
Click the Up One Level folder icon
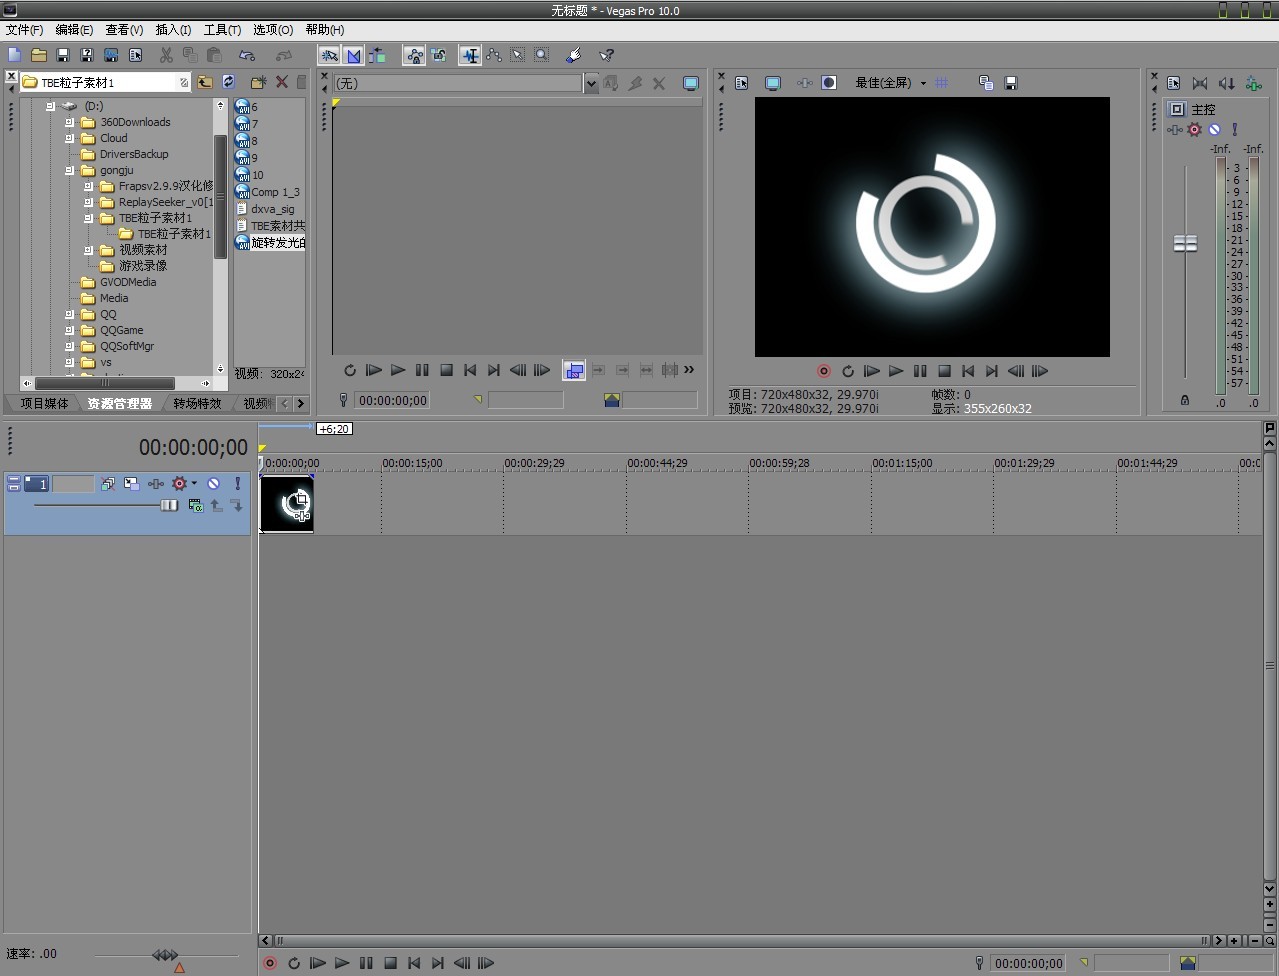[x=204, y=82]
